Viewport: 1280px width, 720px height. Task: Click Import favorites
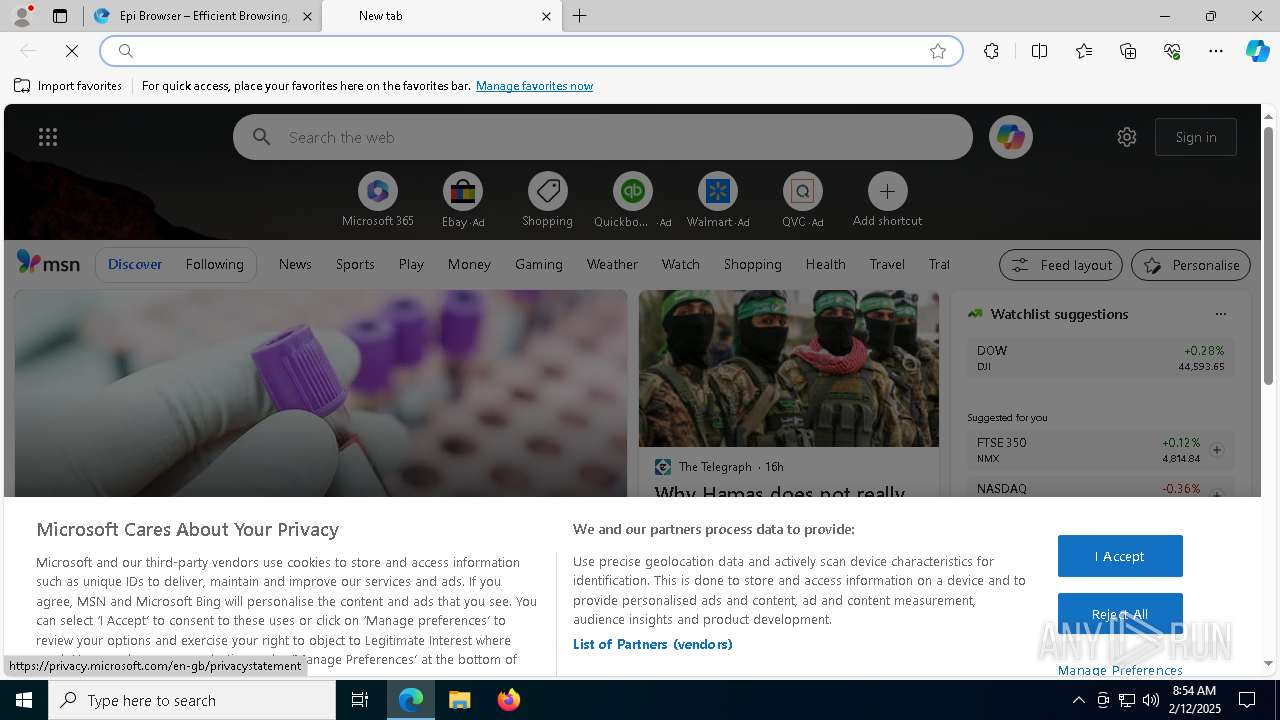pos(68,86)
